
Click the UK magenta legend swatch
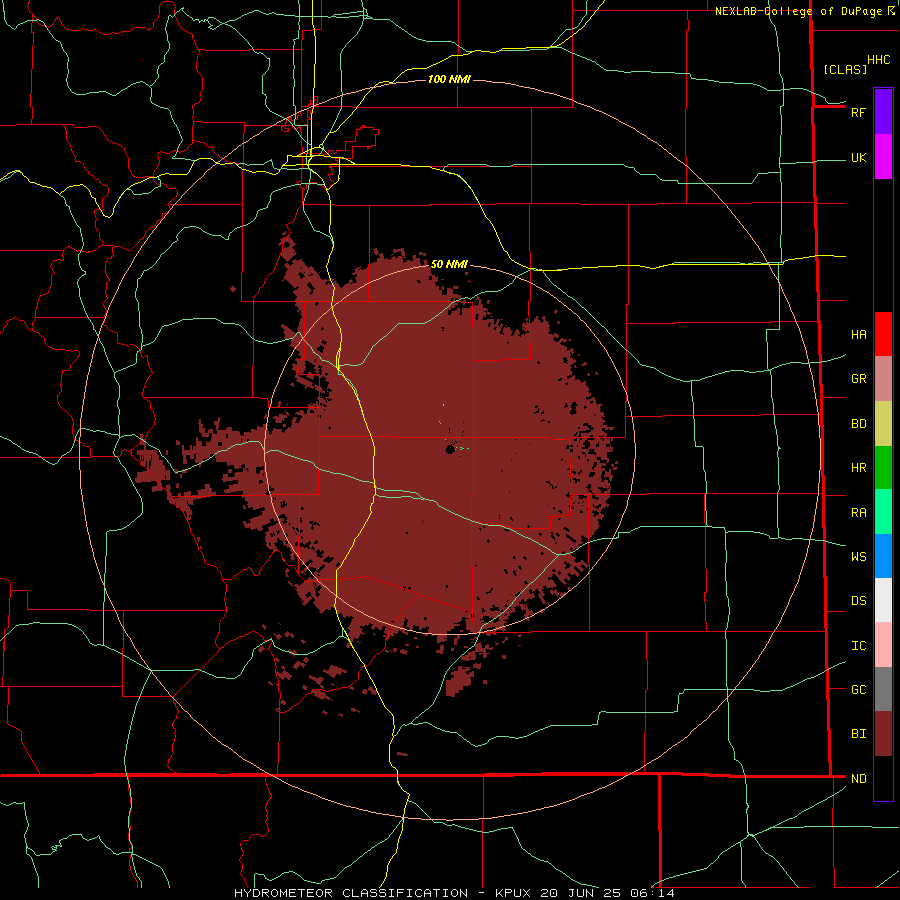(x=883, y=157)
